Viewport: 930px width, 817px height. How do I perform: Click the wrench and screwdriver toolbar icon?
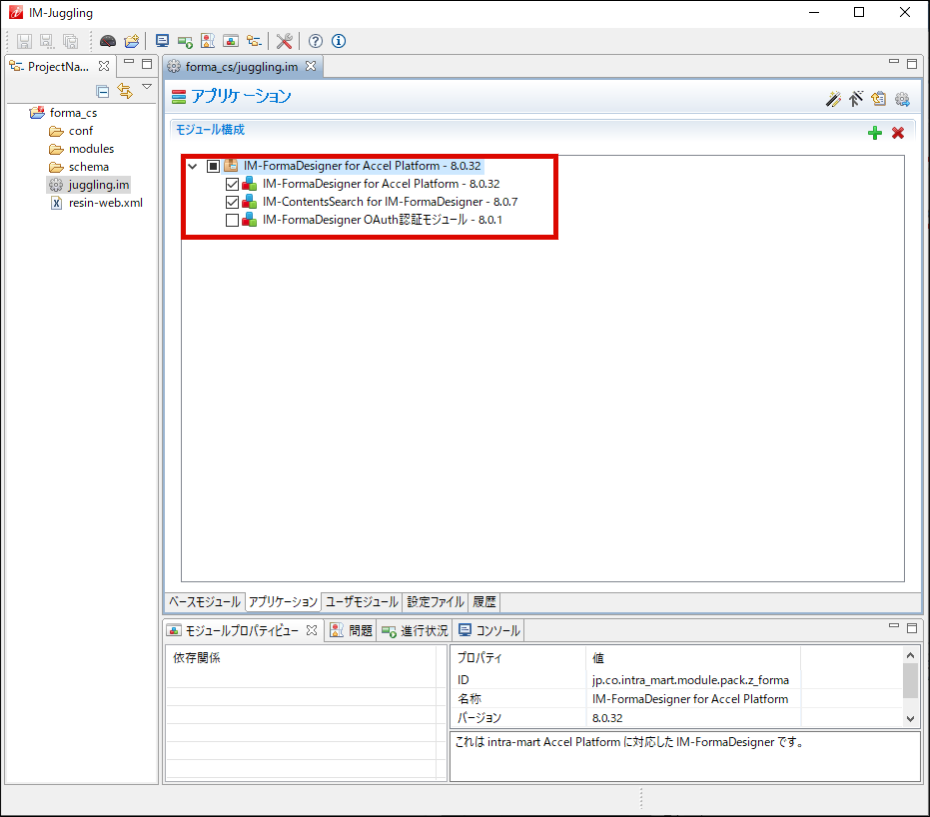[284, 41]
